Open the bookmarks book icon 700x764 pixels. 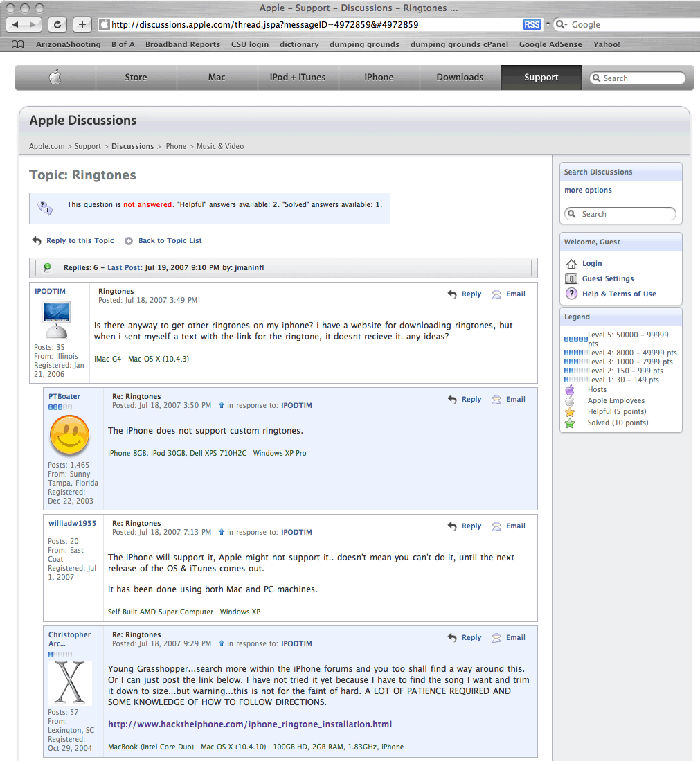[x=18, y=45]
